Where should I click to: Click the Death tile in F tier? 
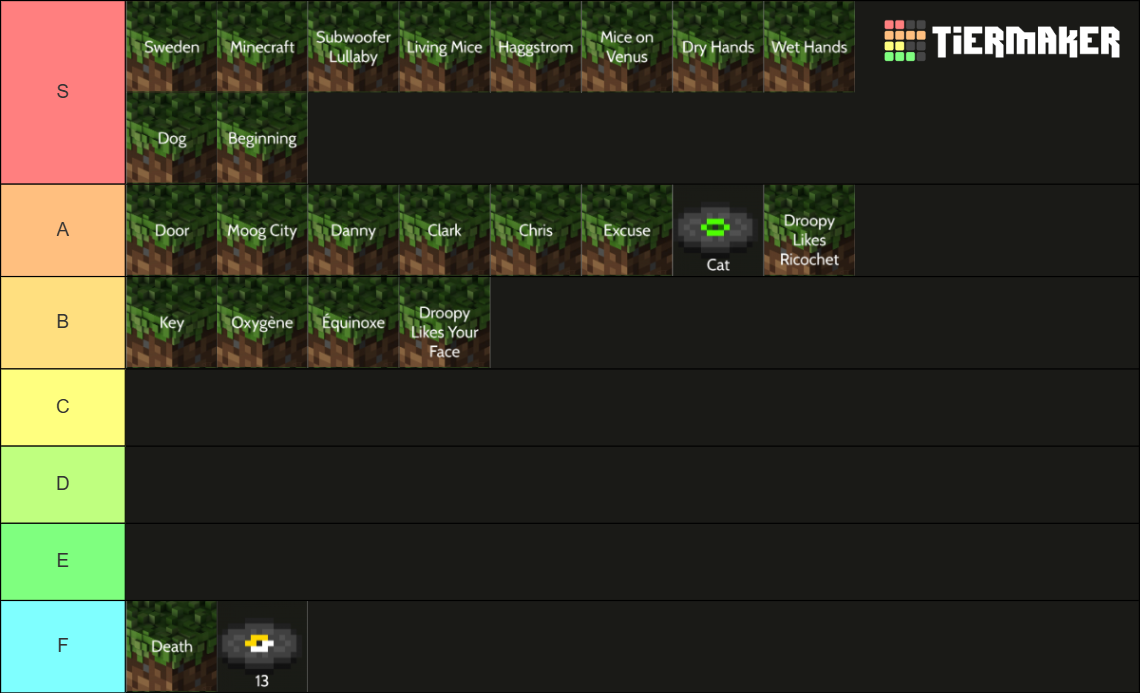172,646
